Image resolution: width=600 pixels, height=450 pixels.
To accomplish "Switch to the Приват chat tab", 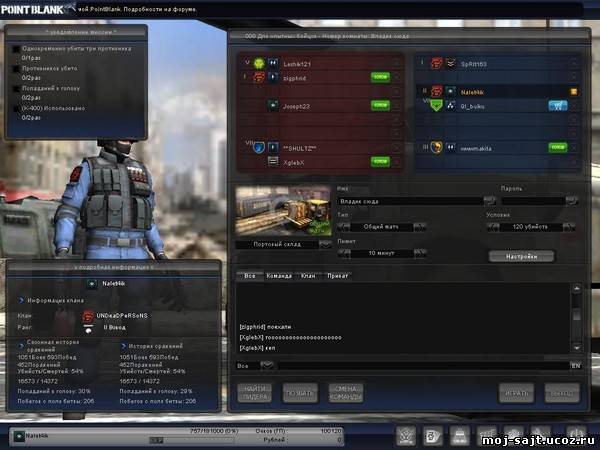I will point(338,276).
